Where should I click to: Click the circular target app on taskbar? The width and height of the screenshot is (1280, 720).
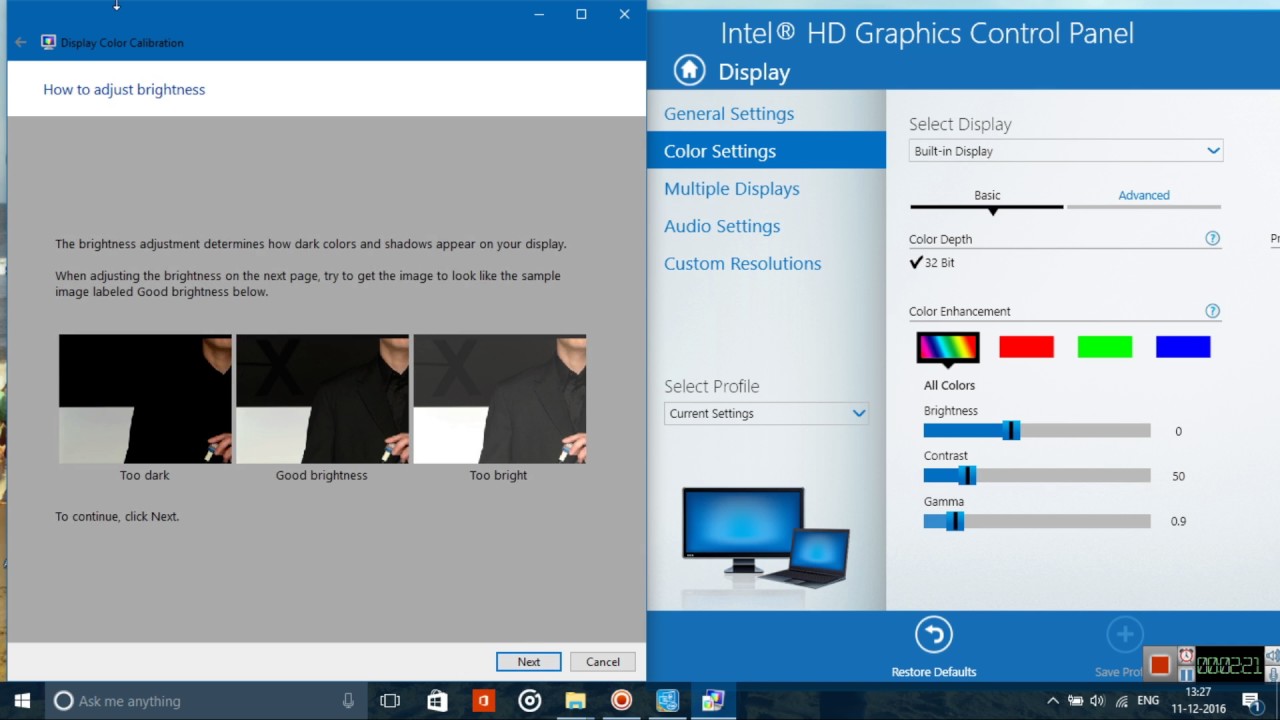529,701
